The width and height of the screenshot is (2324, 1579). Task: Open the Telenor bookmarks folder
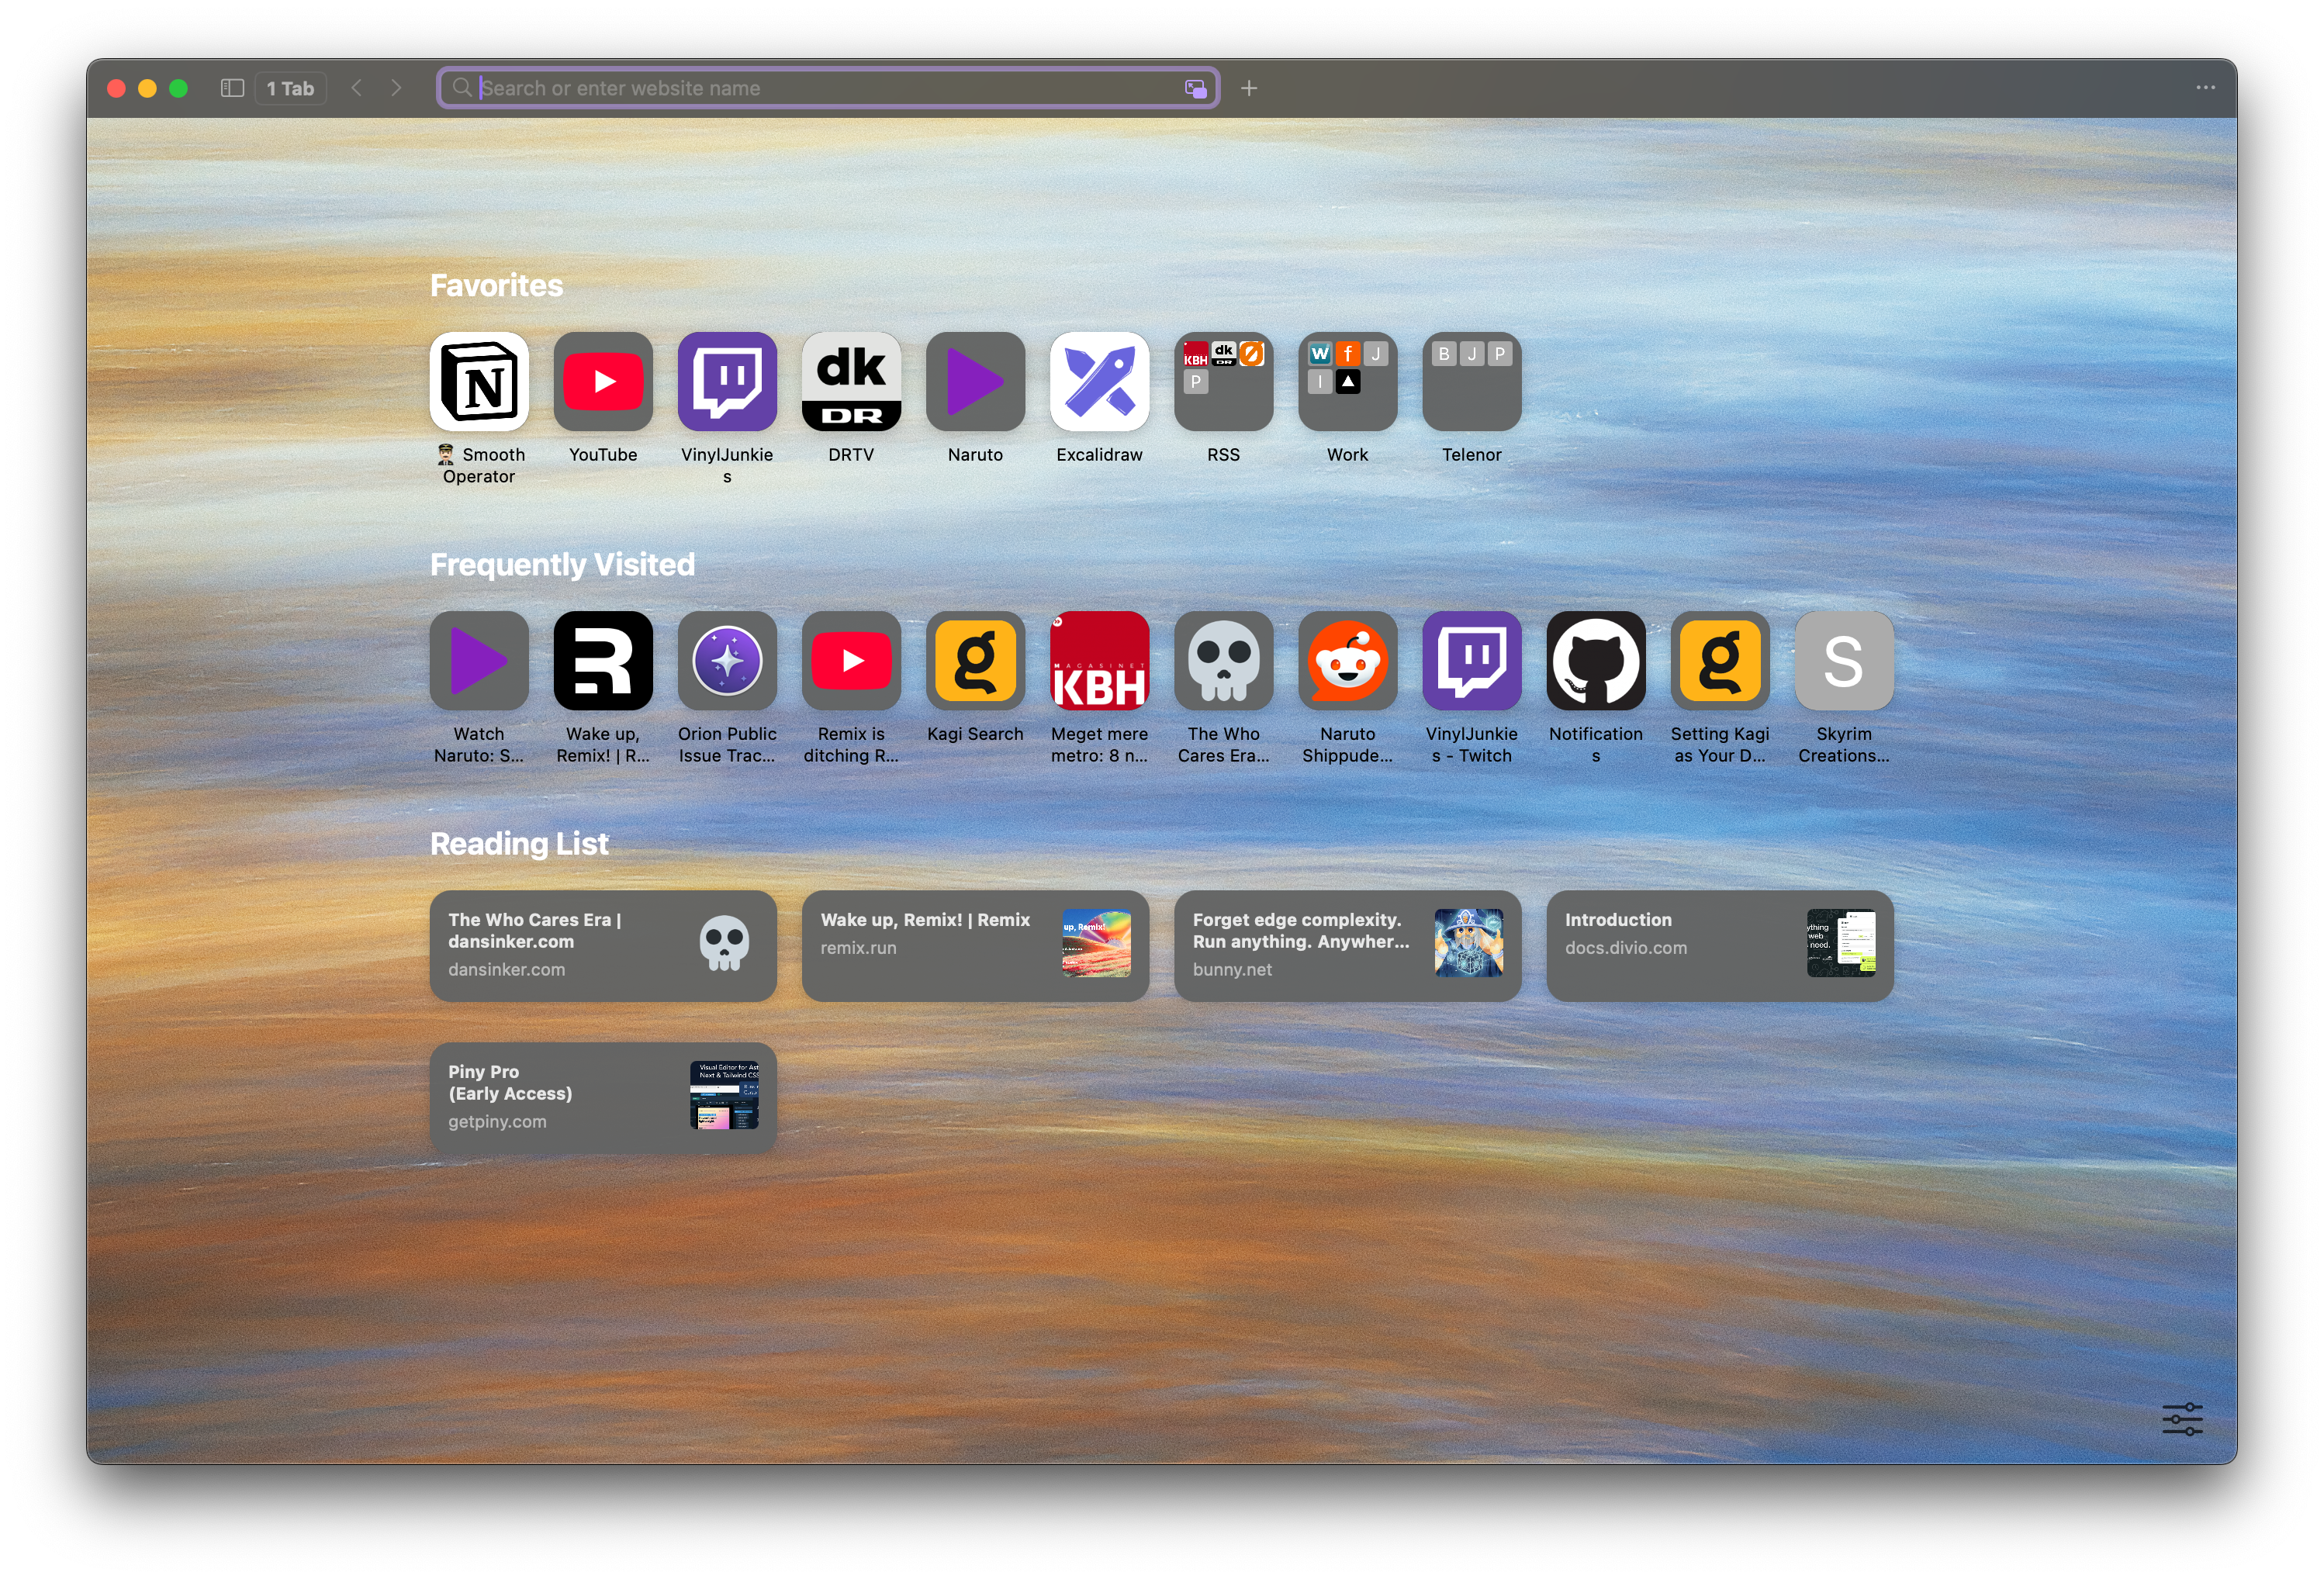click(1471, 382)
